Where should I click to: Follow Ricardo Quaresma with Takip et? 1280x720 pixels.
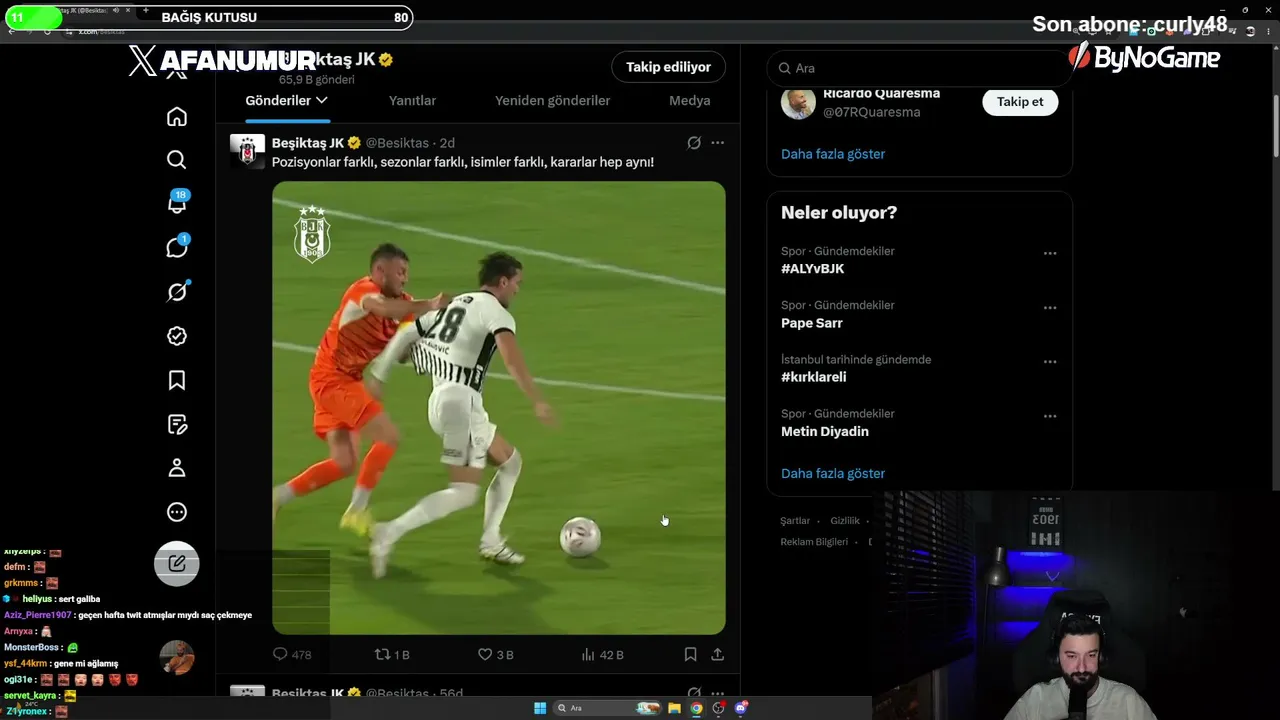[x=1020, y=101]
